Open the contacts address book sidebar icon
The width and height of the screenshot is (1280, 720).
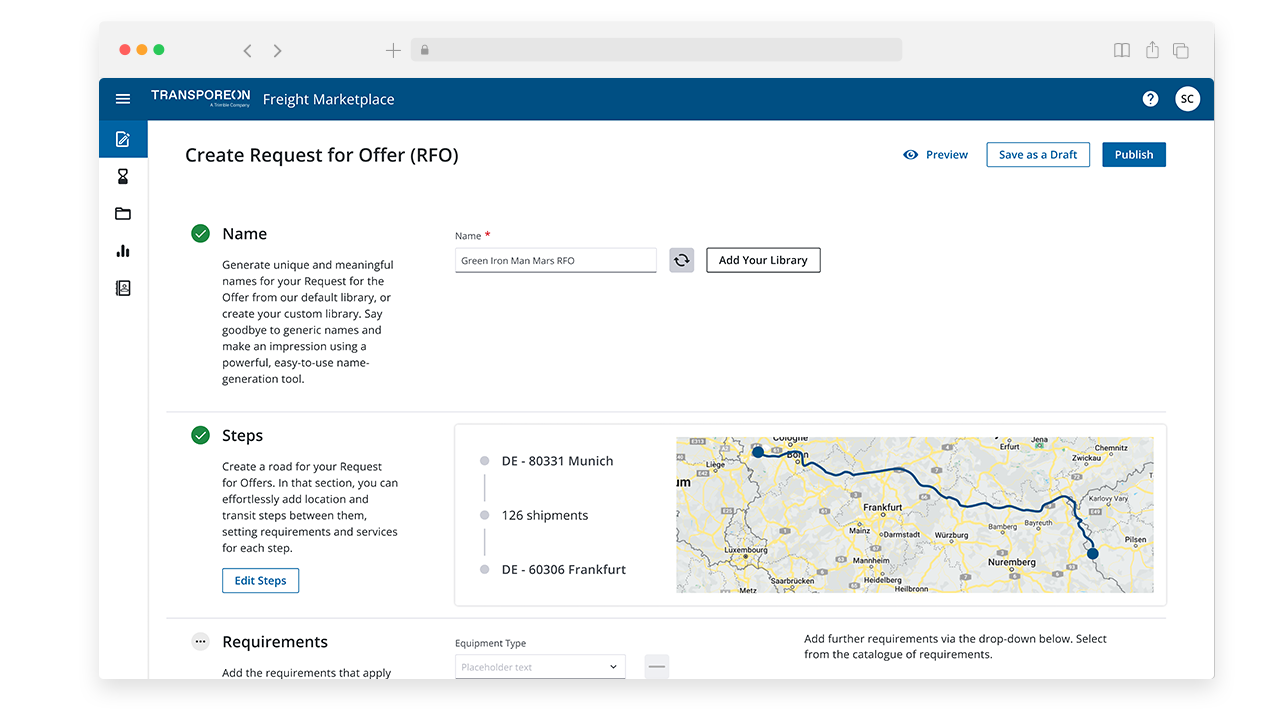coord(122,288)
